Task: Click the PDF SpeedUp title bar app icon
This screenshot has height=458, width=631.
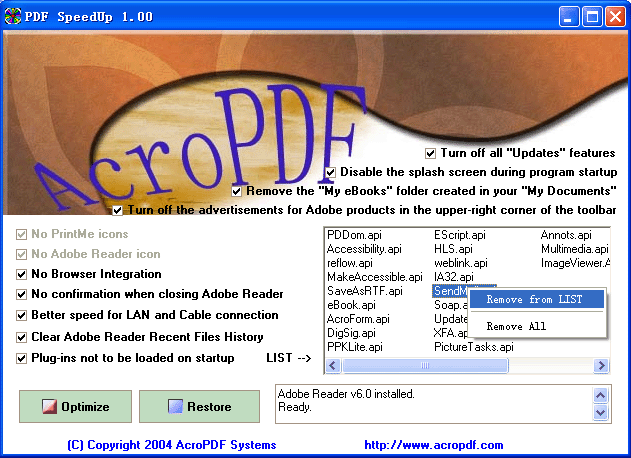Action: coord(13,17)
